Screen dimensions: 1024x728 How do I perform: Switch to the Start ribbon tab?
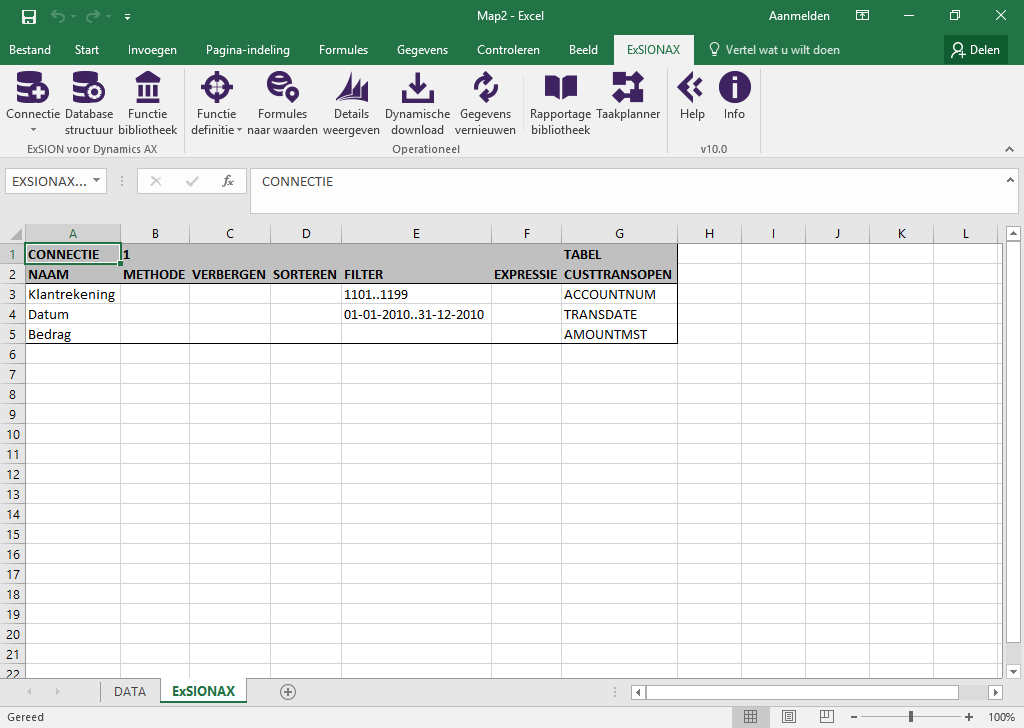[87, 50]
